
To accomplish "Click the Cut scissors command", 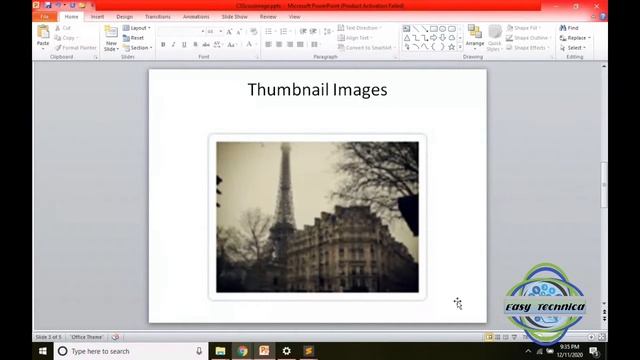I will 63,28.
